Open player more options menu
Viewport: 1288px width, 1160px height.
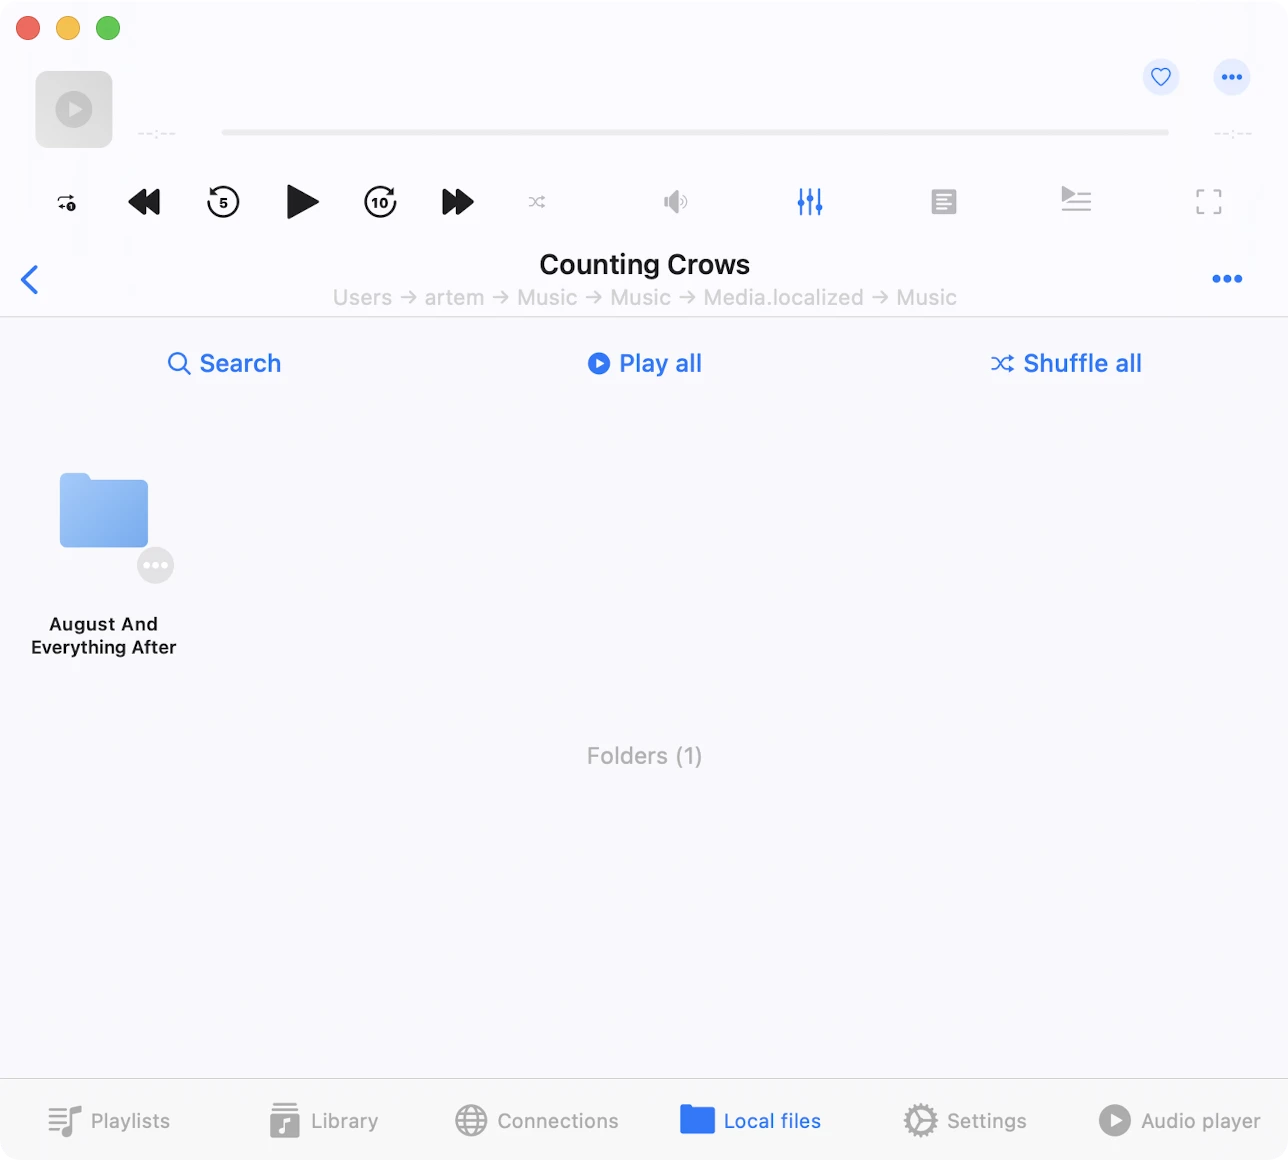[1231, 77]
